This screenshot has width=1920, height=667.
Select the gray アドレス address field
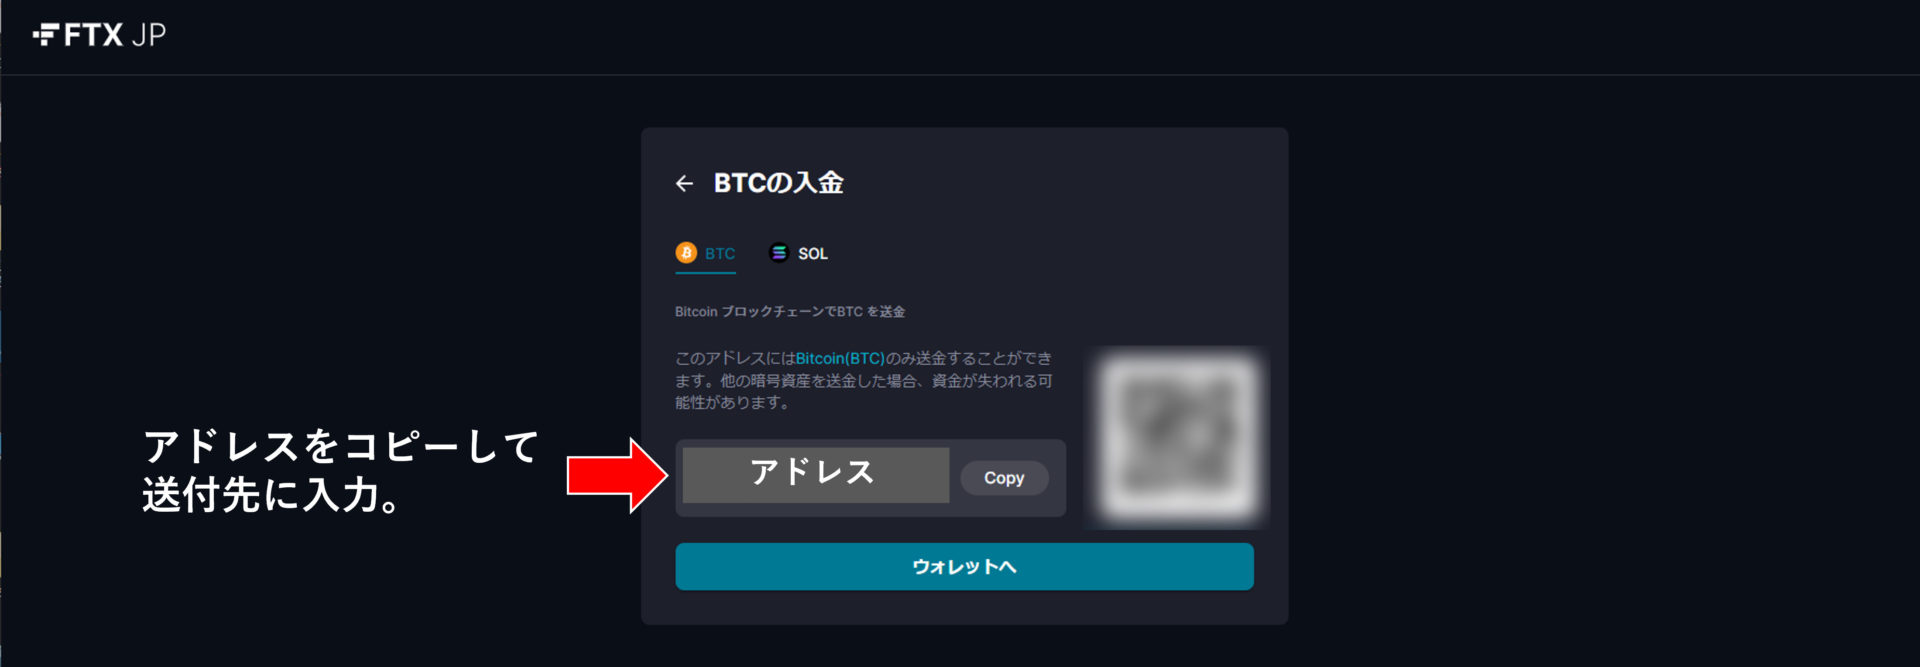tap(816, 475)
